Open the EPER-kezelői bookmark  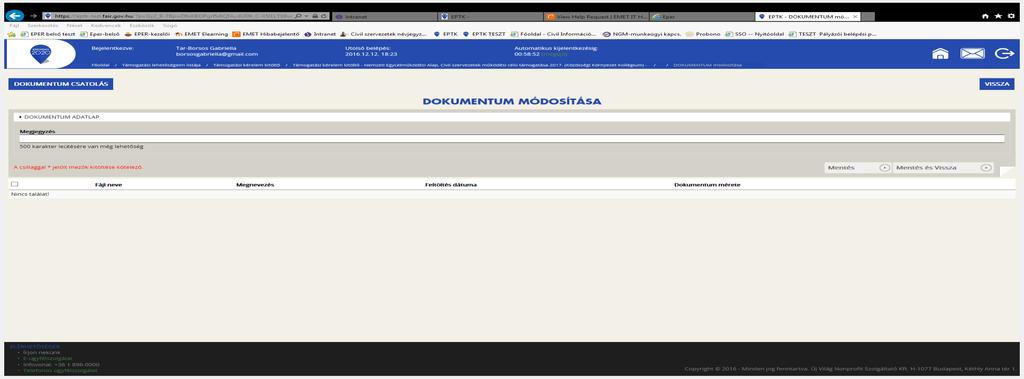tap(148, 34)
